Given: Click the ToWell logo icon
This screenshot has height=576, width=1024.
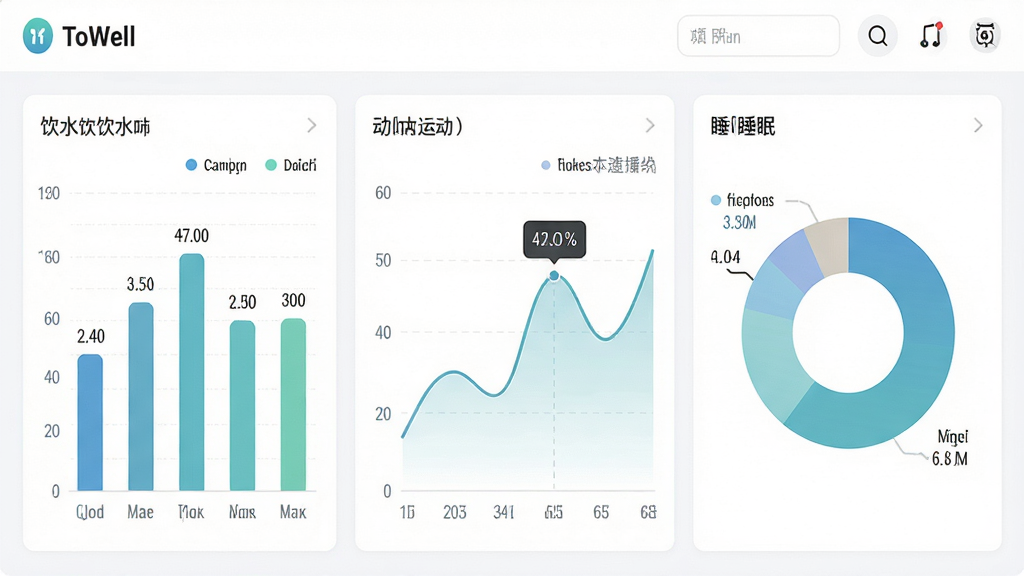Looking at the screenshot, I should click(x=38, y=35).
